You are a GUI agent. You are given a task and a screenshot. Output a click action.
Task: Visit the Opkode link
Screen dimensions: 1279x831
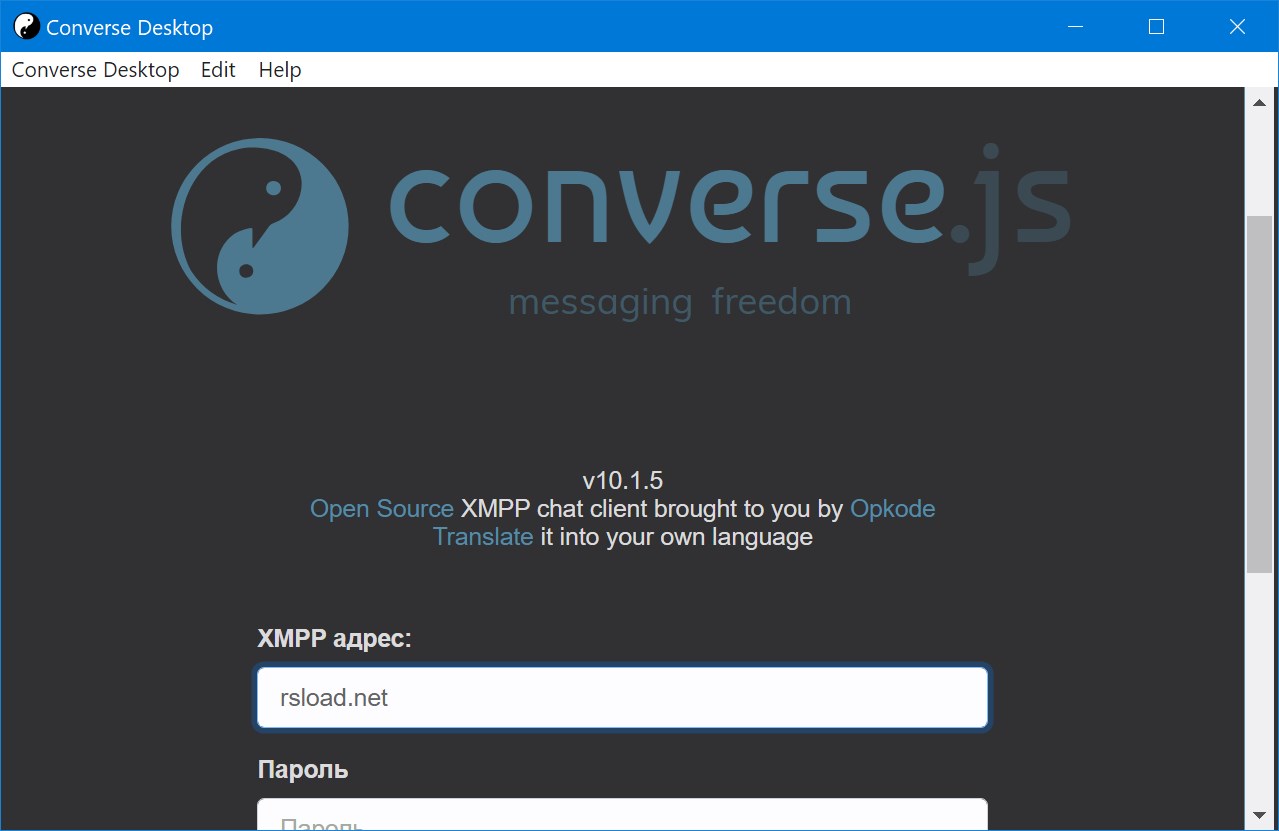click(x=892, y=508)
